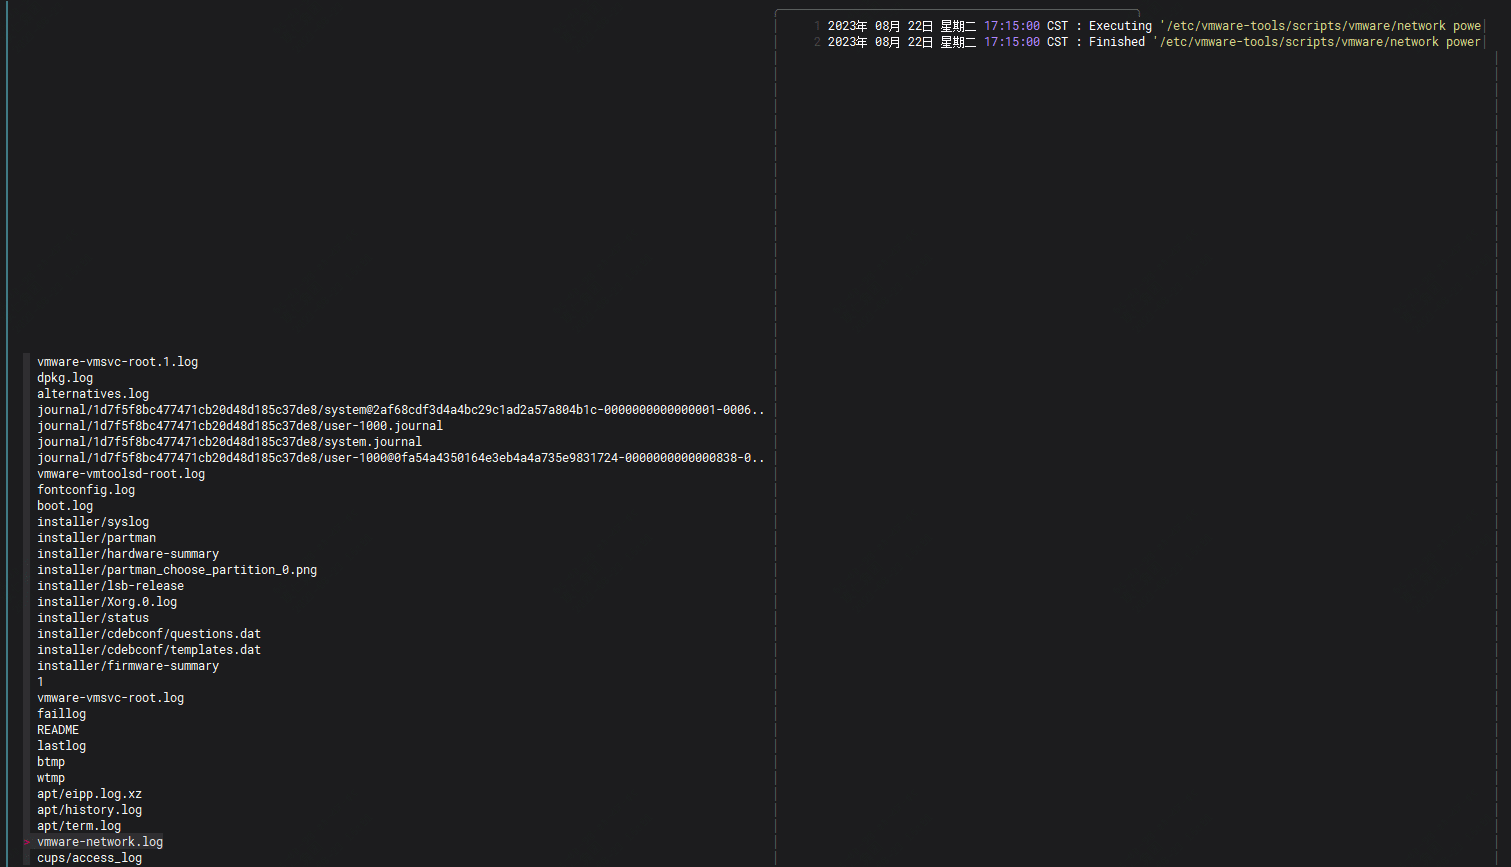Select apt/history.log in the list
Screen dimensions: 1511x867
(x=90, y=810)
